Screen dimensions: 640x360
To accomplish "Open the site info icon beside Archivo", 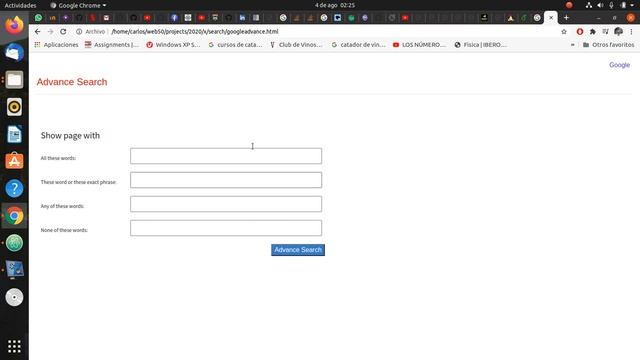I will click(79, 31).
